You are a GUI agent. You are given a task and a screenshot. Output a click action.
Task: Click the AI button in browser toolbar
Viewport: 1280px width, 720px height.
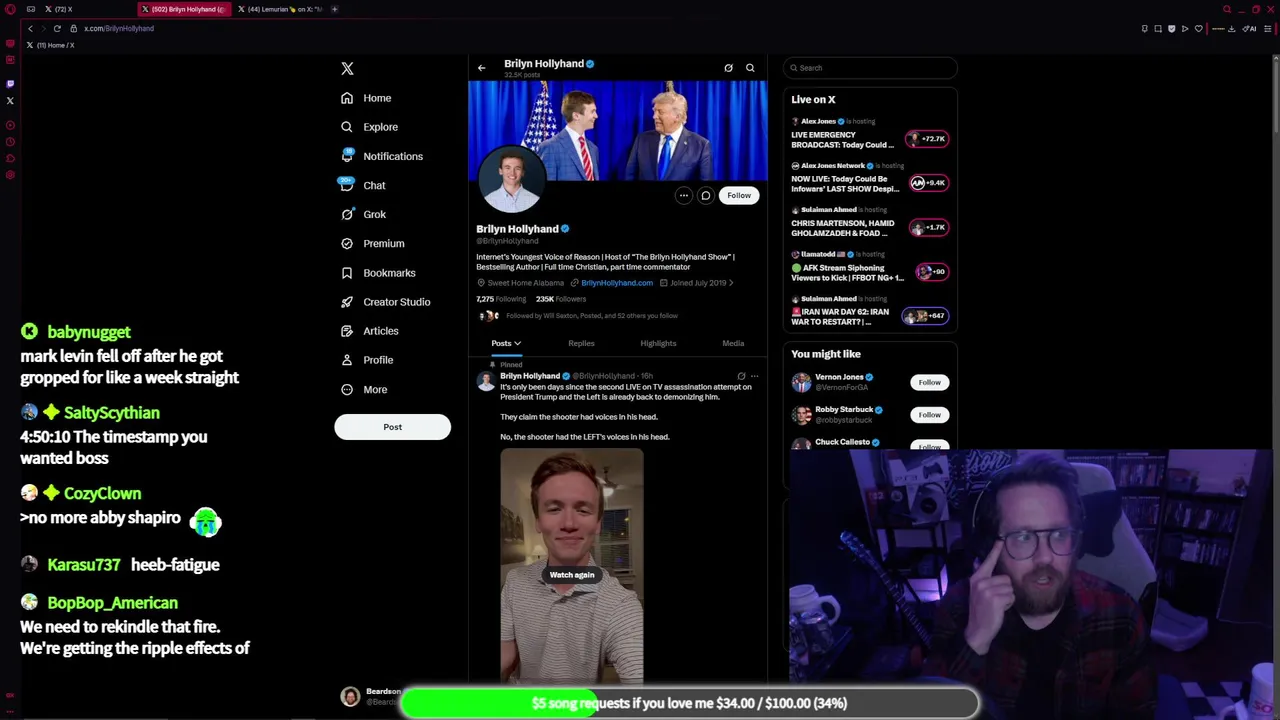click(1249, 29)
